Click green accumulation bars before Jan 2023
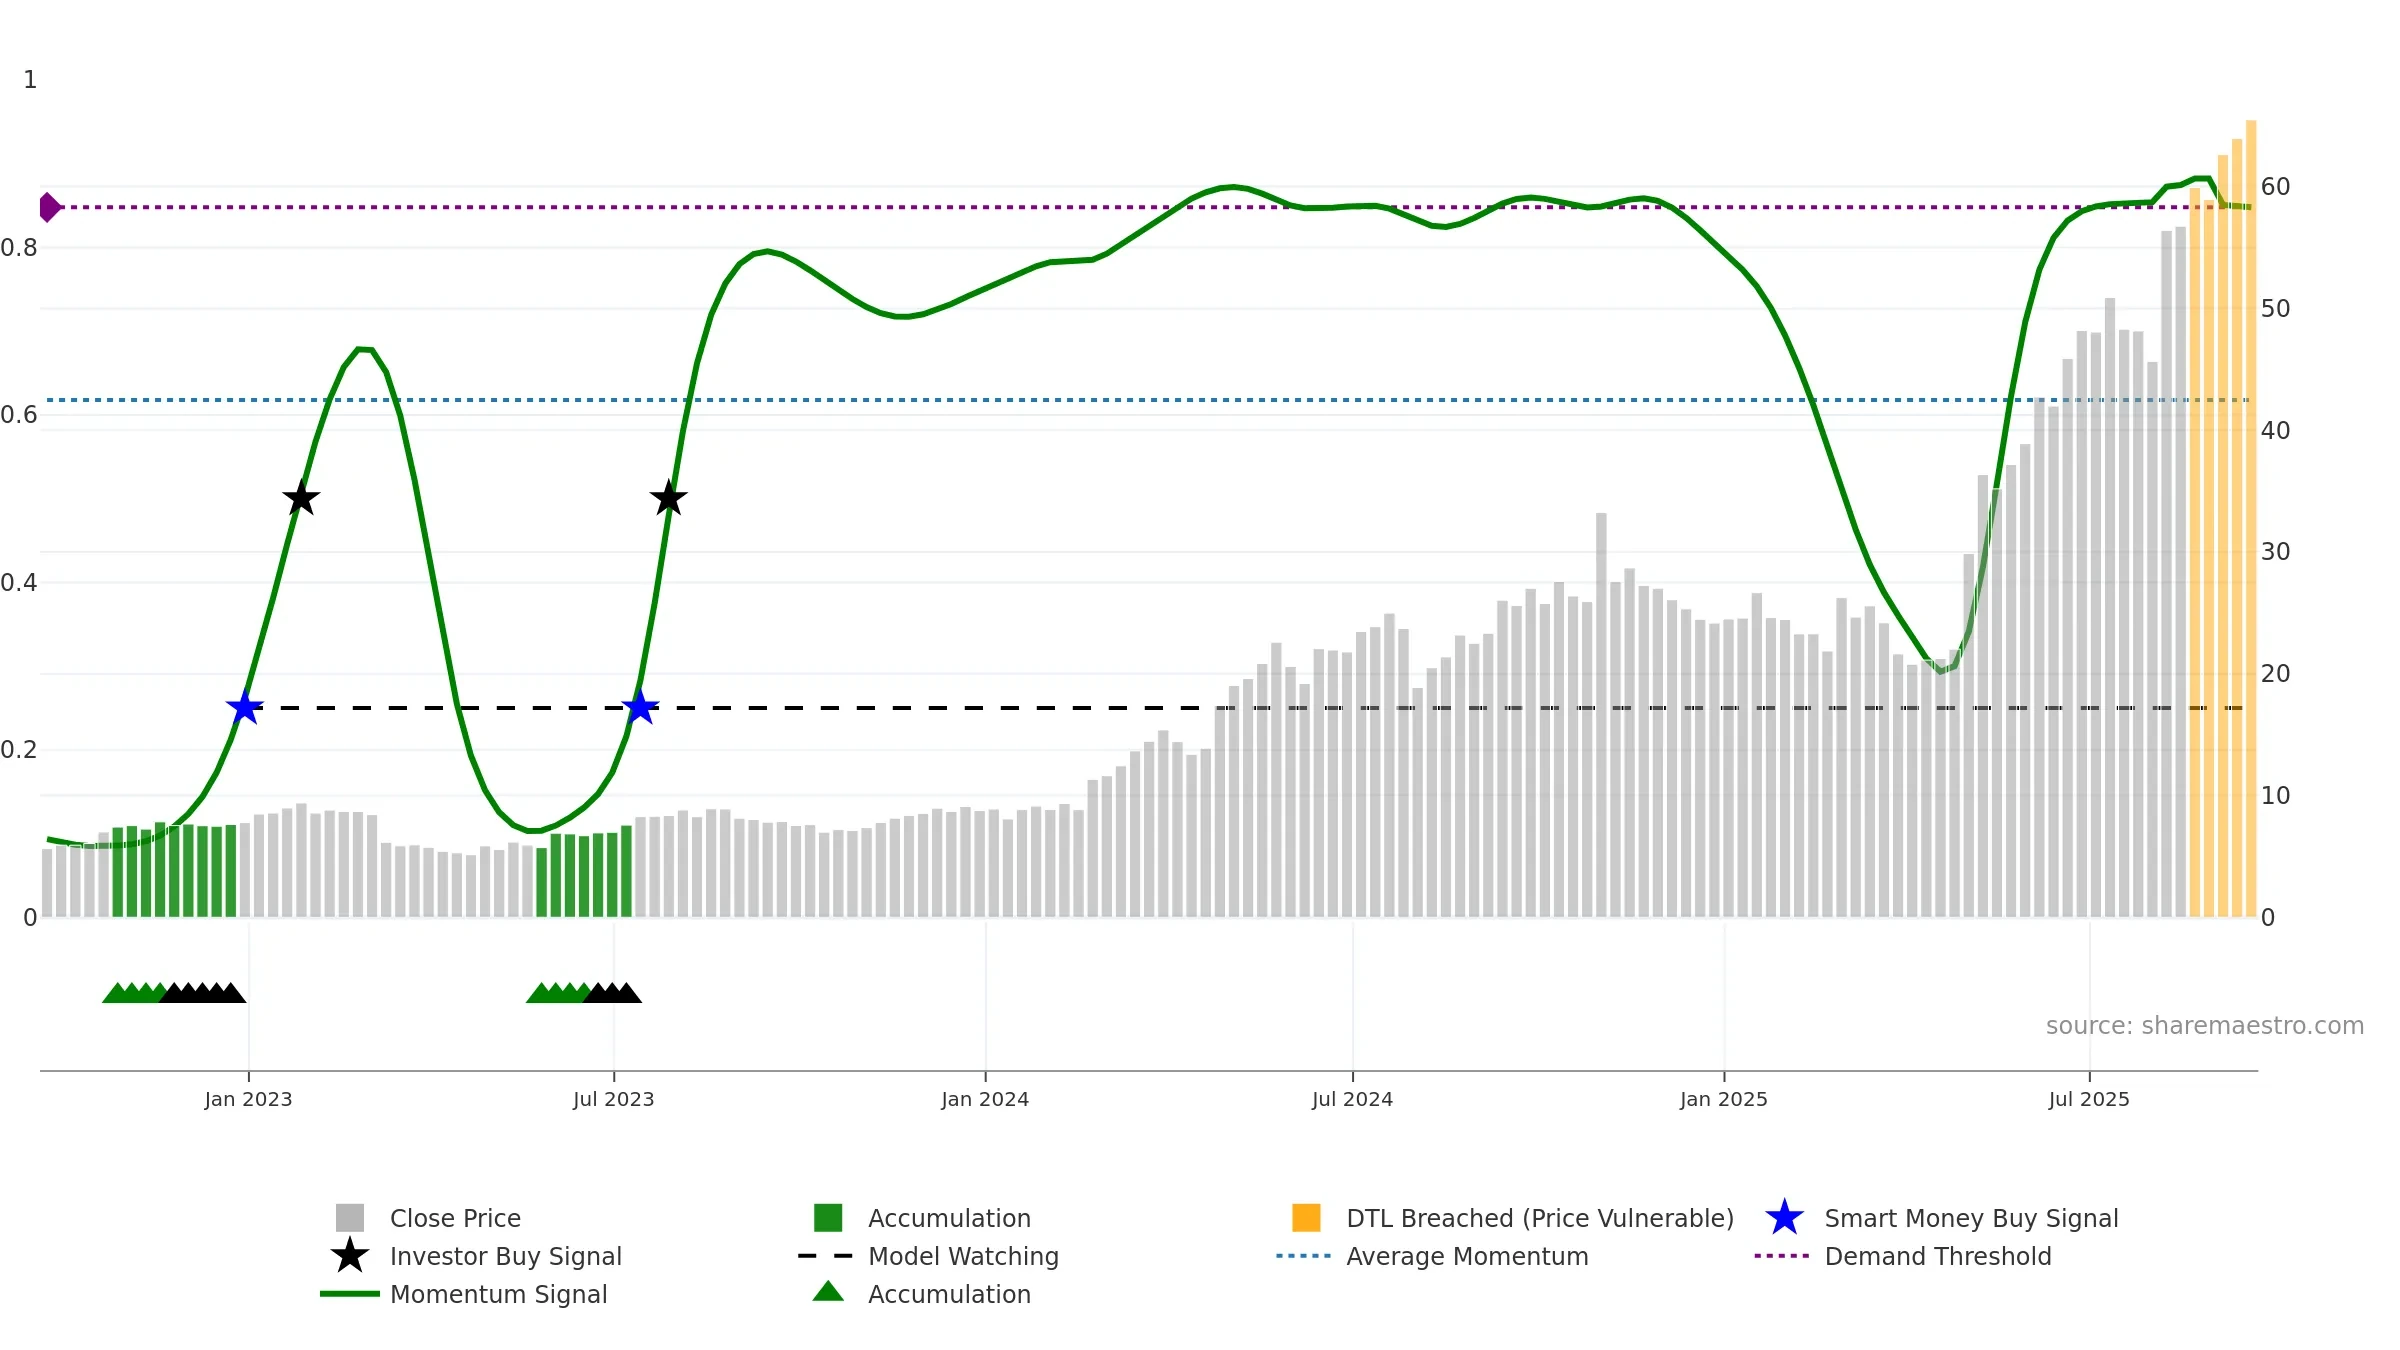Viewport: 2400px width, 1350px height. point(174,870)
